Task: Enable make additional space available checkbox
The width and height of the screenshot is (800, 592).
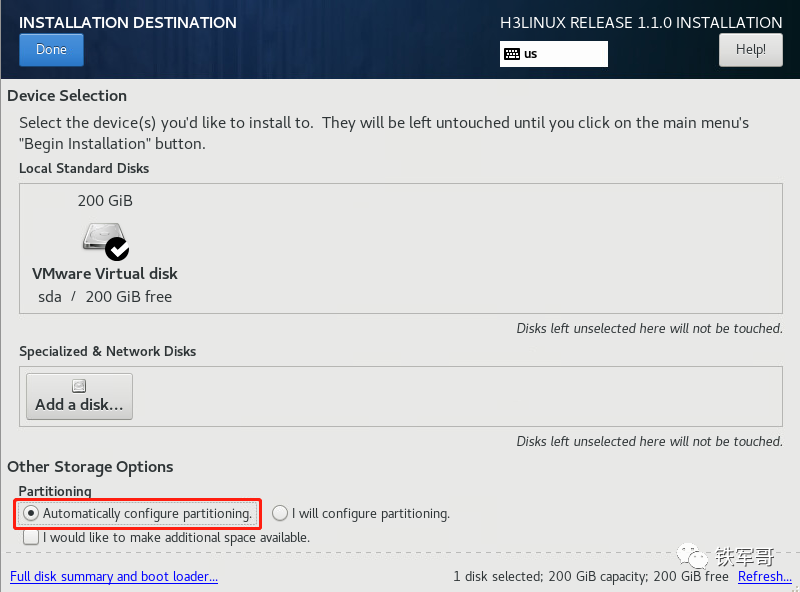Action: coord(31,537)
